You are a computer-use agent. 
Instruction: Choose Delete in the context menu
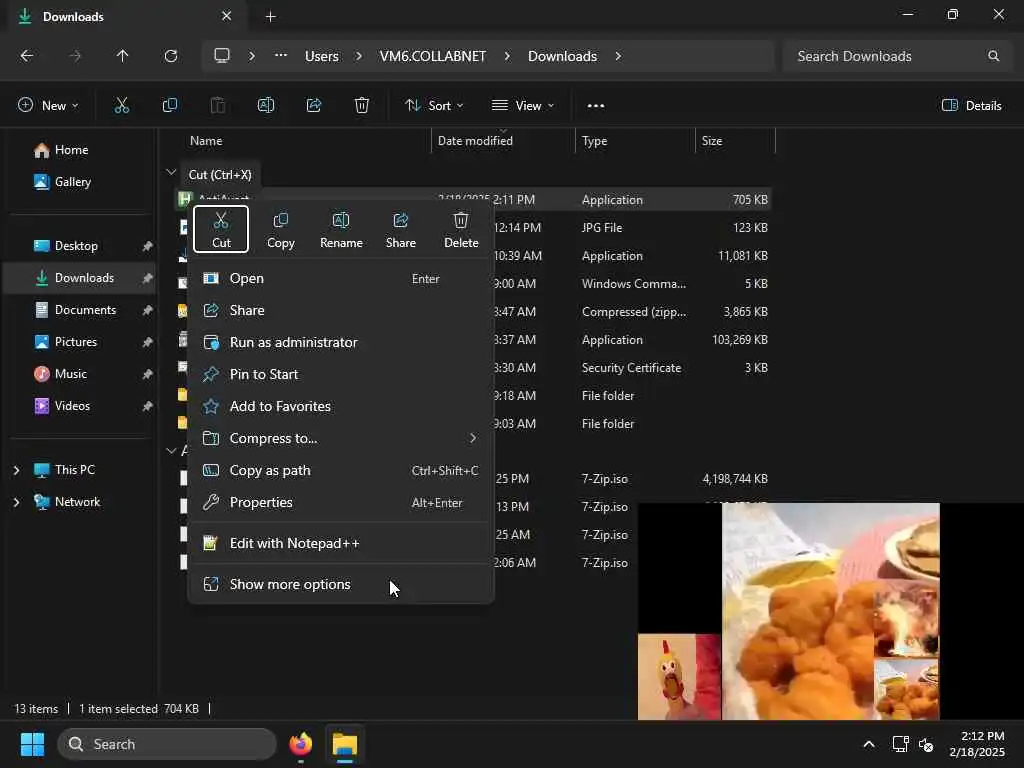pyautogui.click(x=461, y=229)
